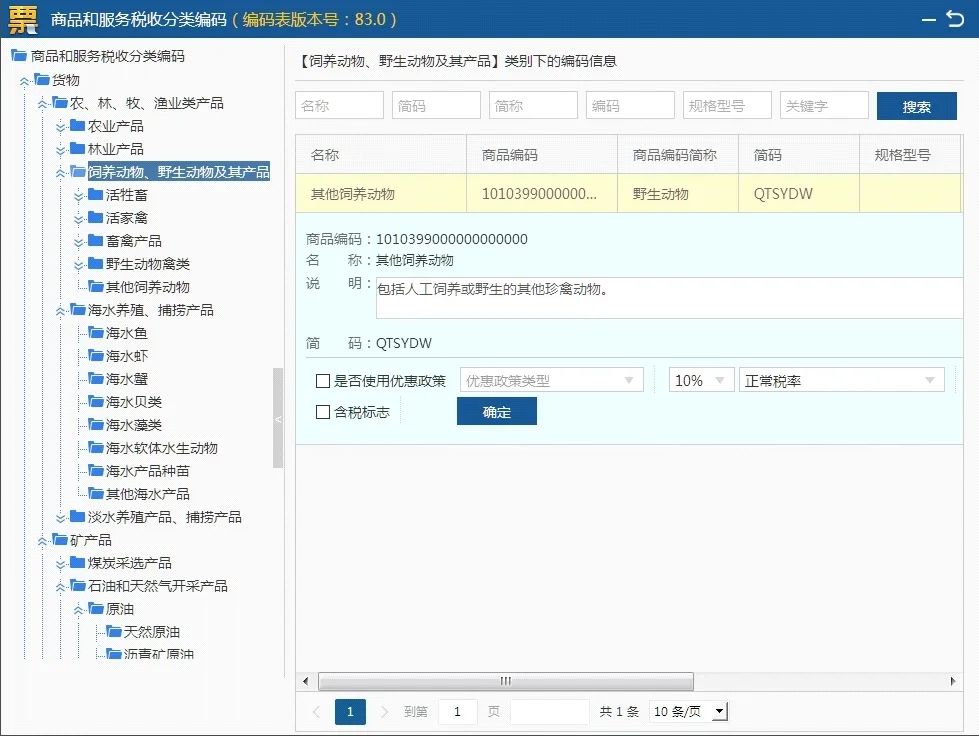This screenshot has width=979, height=736.
Task: Select 野生动物禽类 tree item
Action: click(147, 263)
